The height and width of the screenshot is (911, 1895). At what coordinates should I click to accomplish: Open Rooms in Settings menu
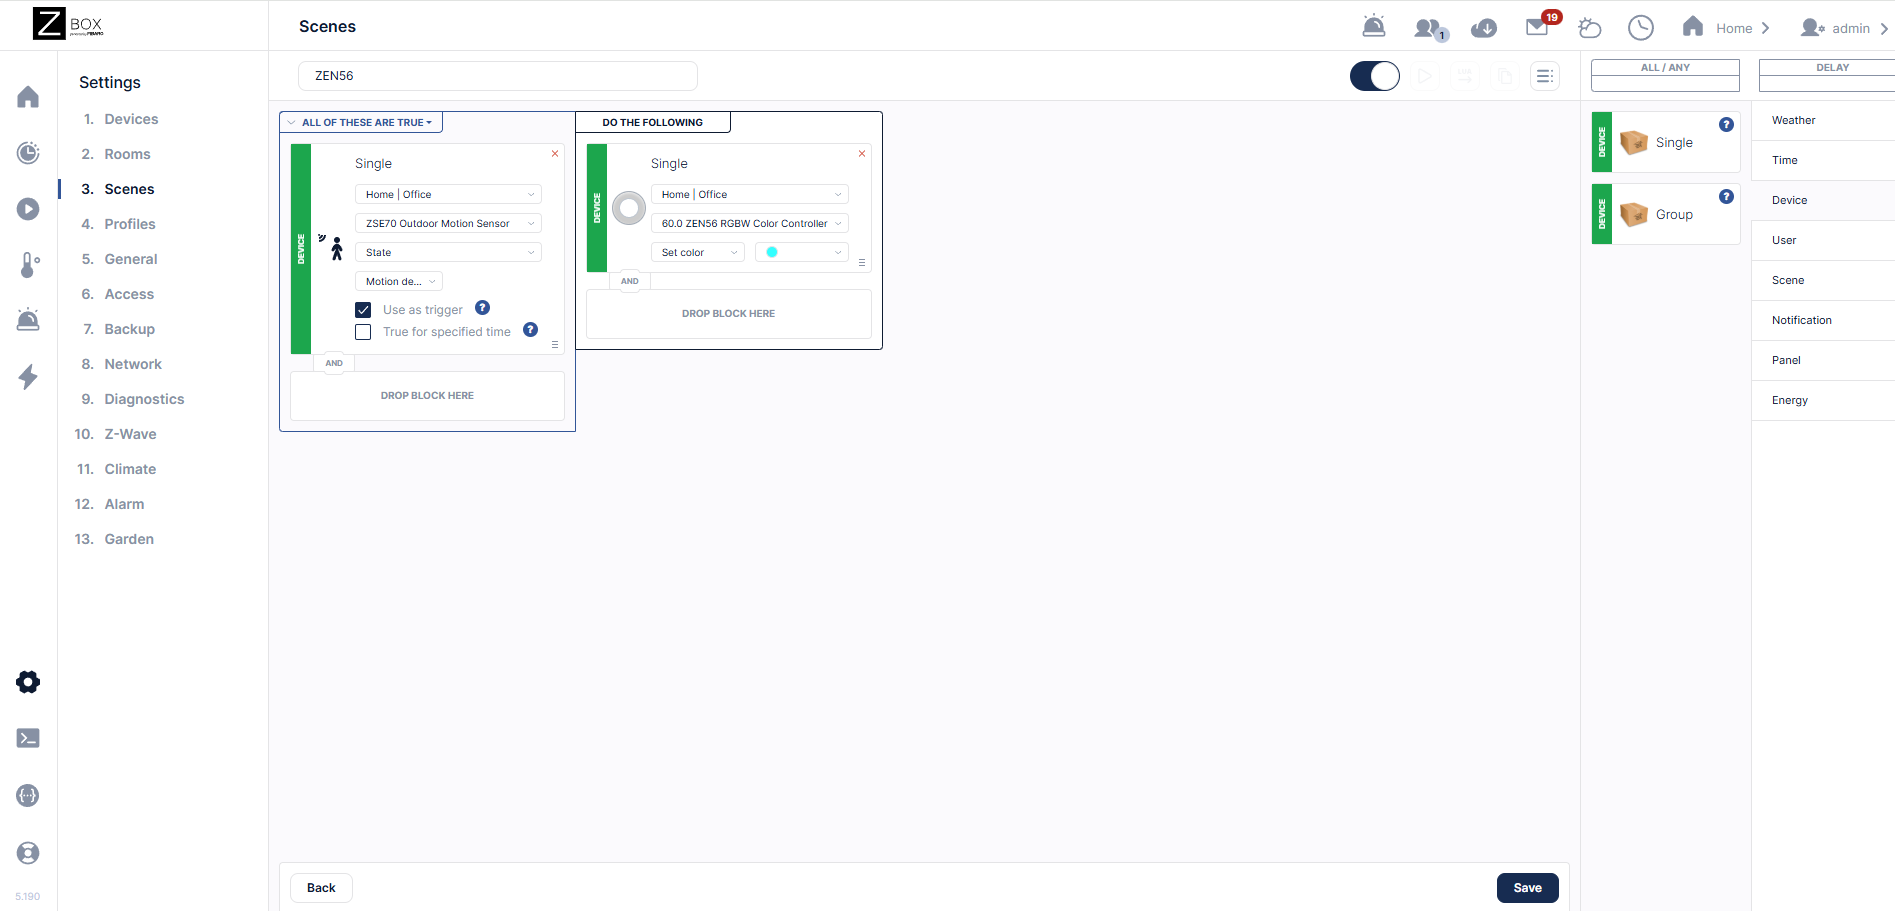click(x=127, y=154)
